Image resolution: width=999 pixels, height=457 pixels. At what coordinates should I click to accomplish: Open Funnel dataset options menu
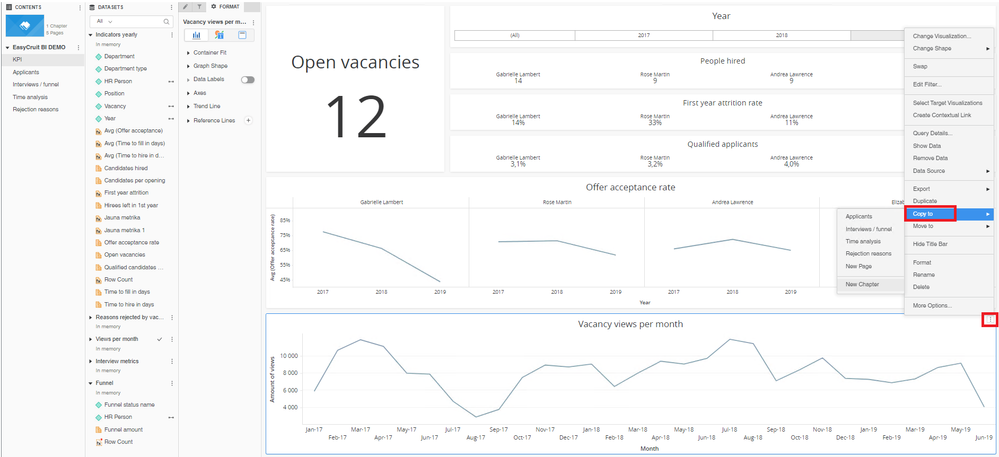point(172,383)
